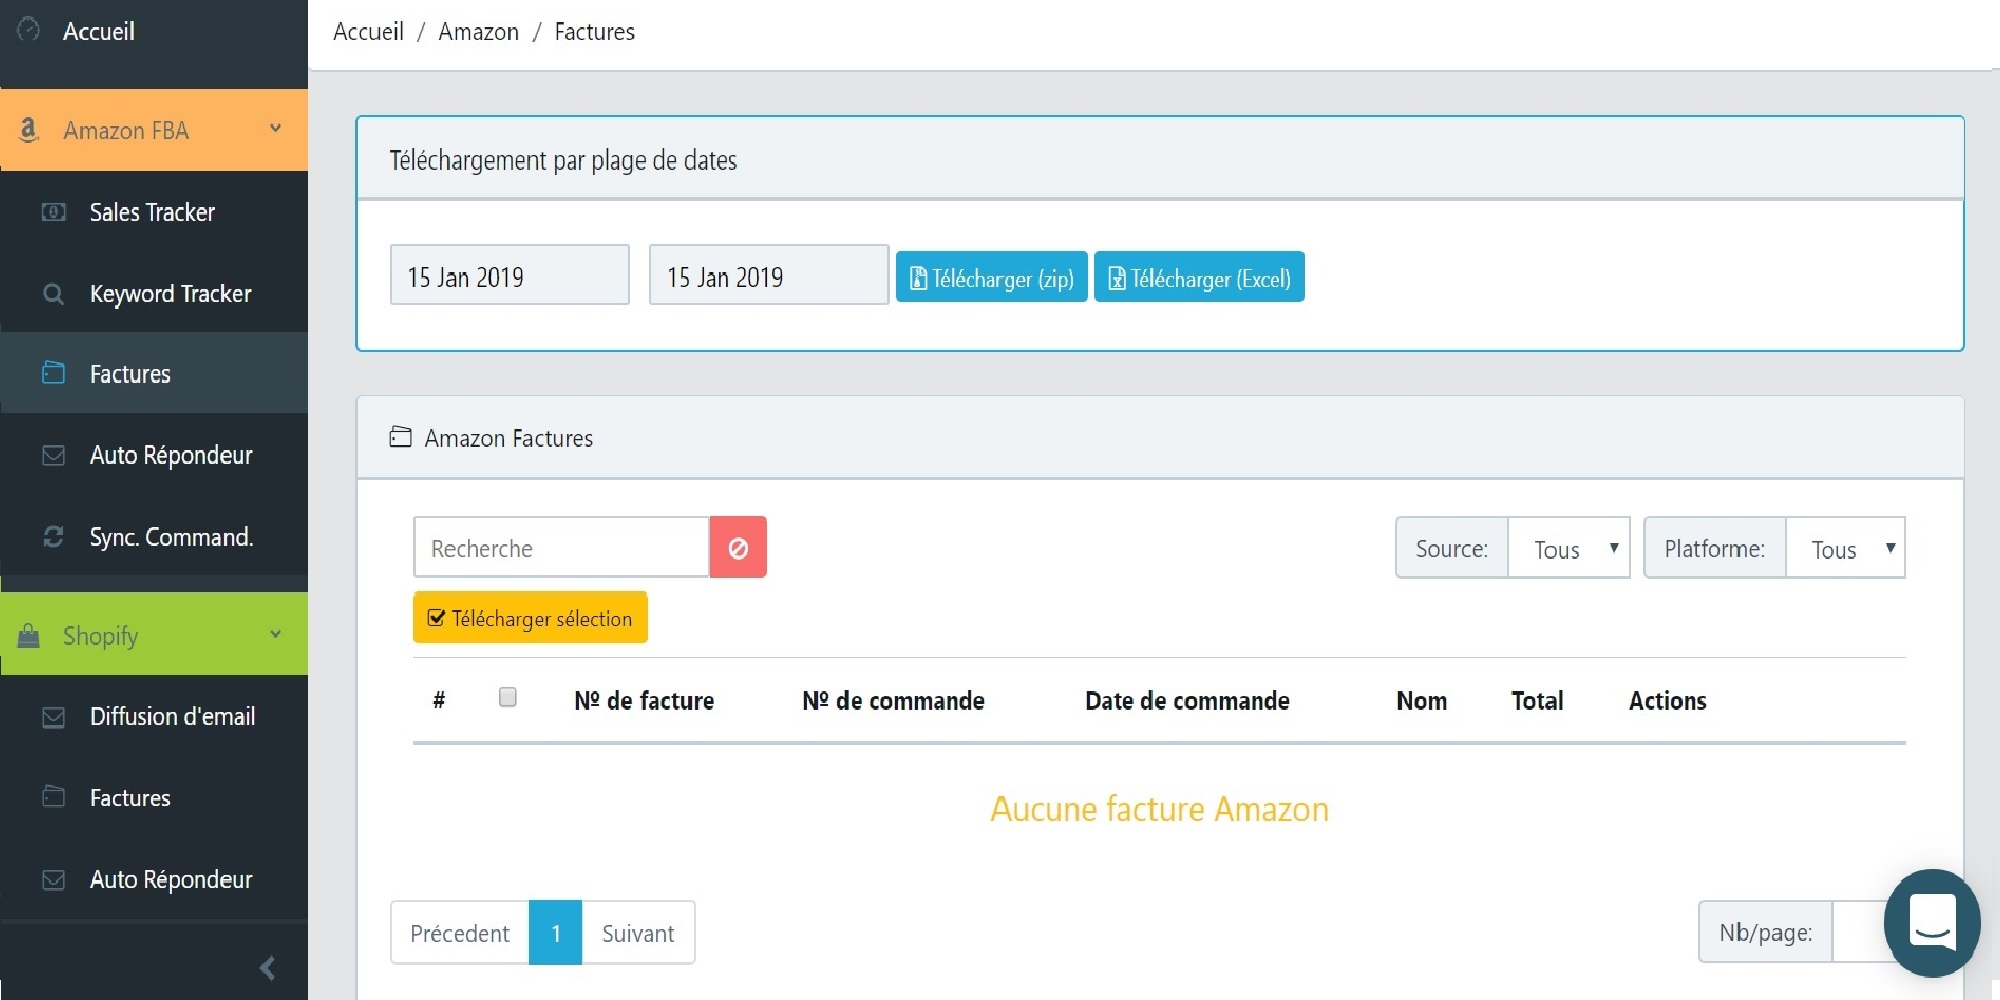
Task: Click the Accueil dashboard icon
Action: tap(29, 30)
